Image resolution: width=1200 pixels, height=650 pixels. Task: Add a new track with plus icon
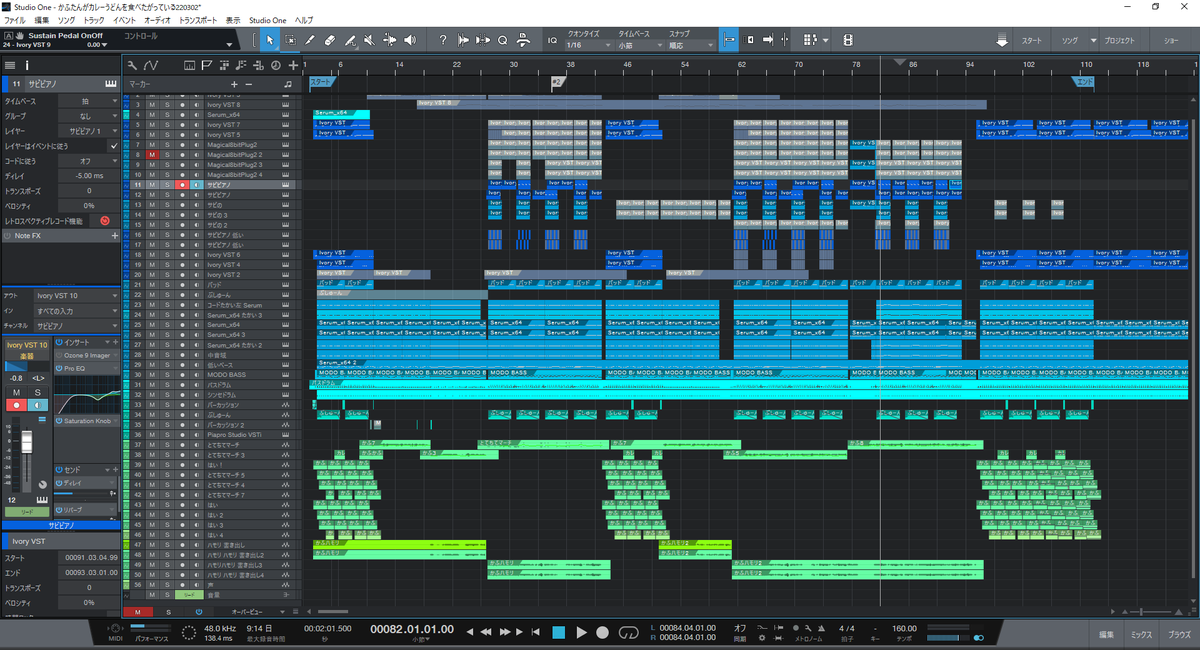tap(292, 65)
